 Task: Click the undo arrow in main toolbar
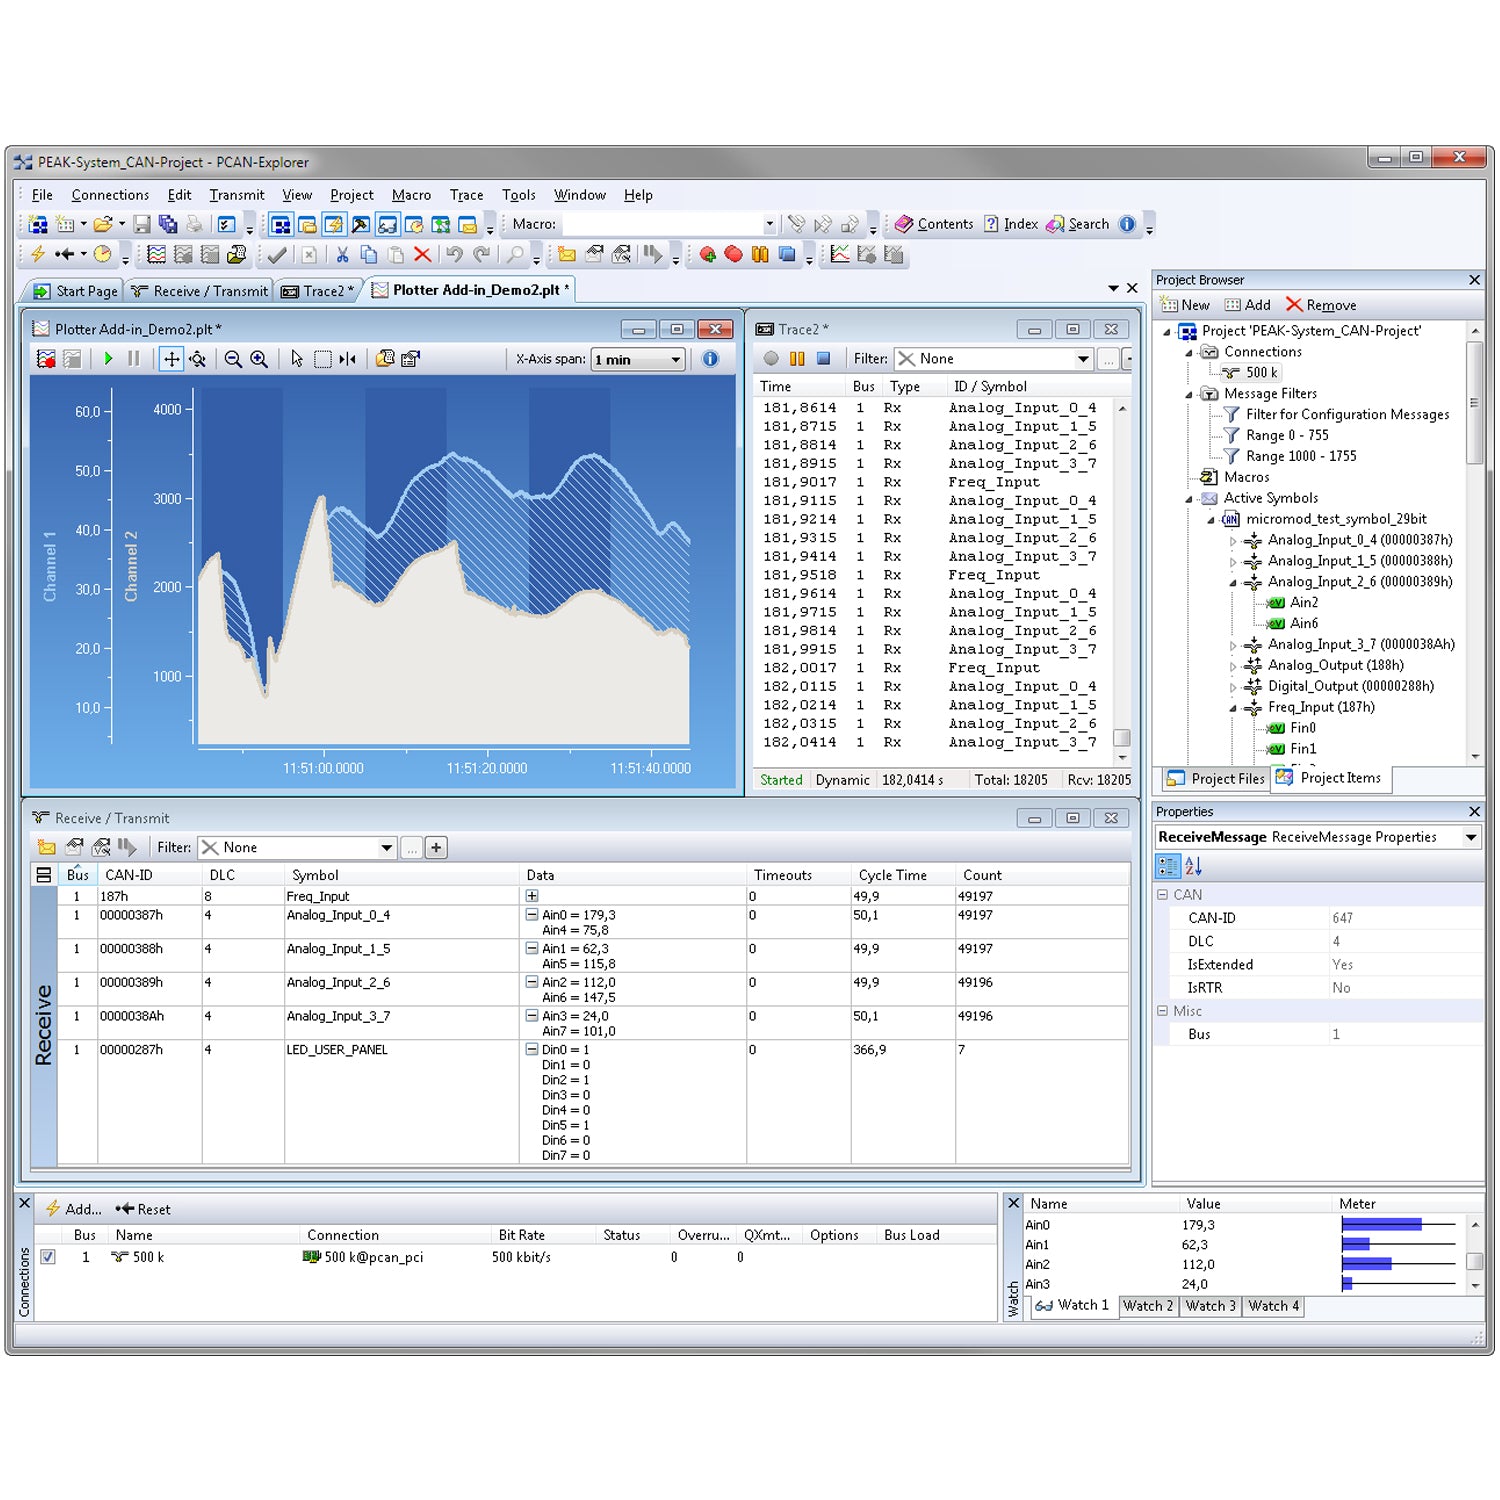(454, 255)
